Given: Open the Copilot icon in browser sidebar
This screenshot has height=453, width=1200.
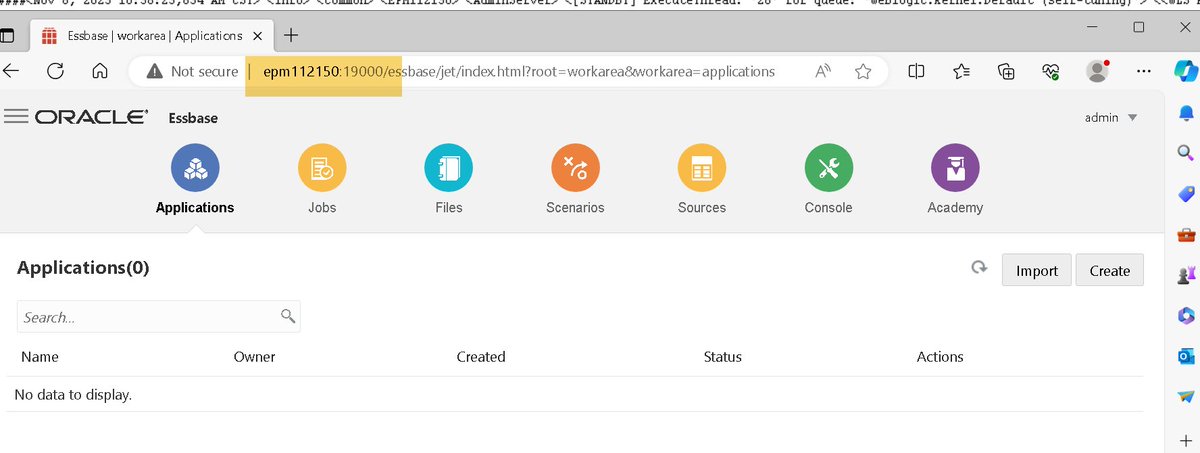Looking at the screenshot, I should [x=1186, y=71].
